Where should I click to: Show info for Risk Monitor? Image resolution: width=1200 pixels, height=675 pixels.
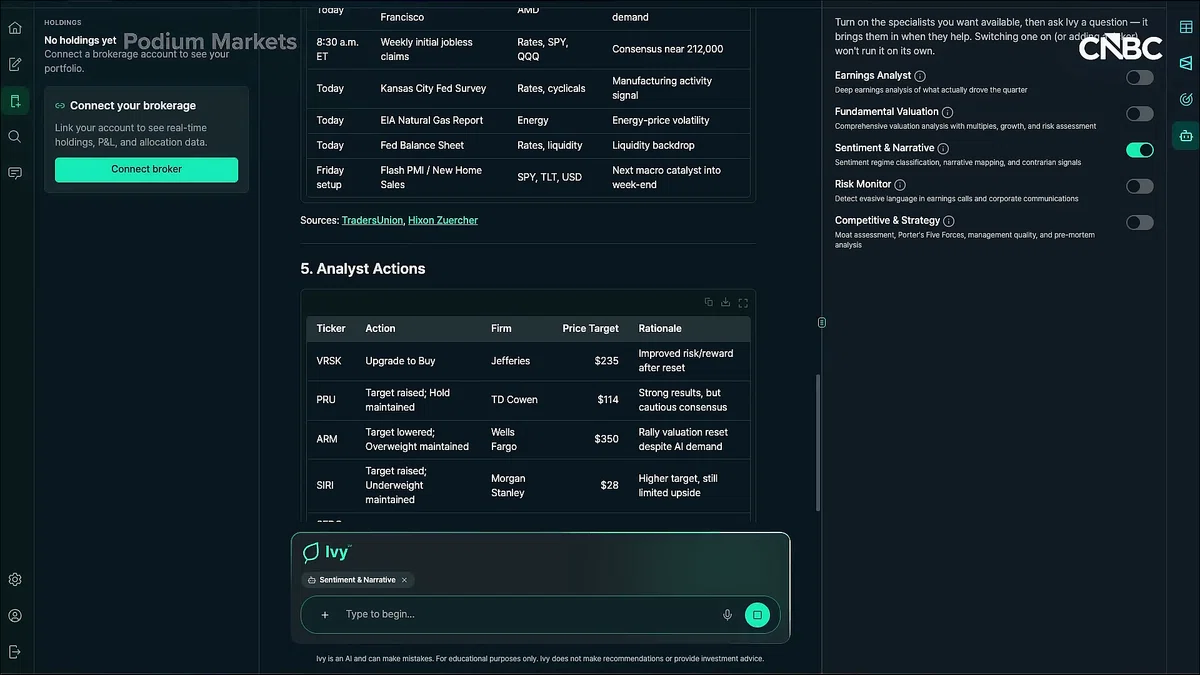[900, 185]
